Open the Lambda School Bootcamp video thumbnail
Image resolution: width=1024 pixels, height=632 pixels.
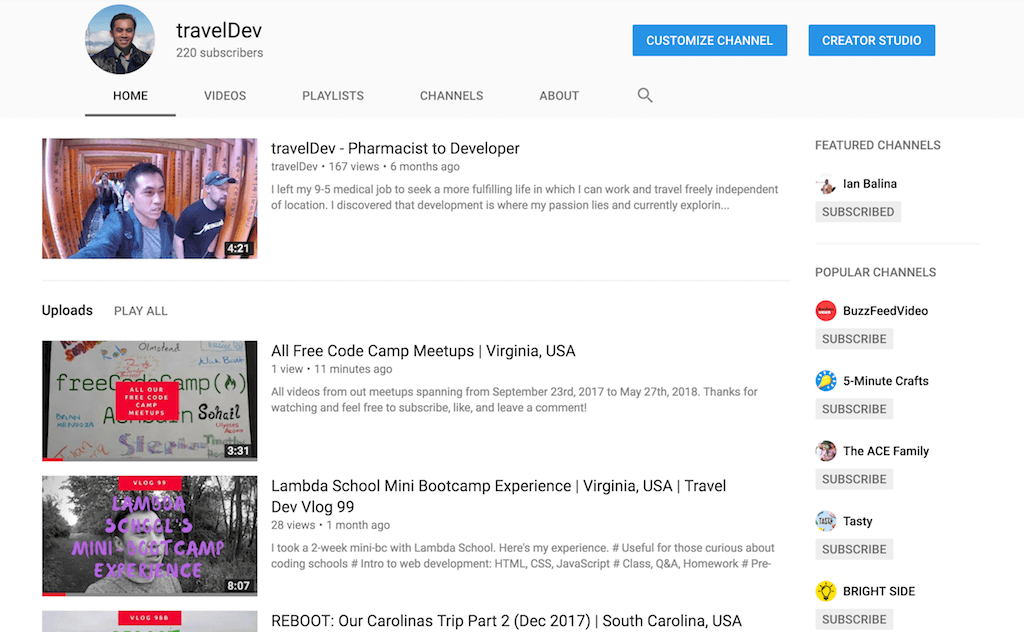(x=150, y=536)
